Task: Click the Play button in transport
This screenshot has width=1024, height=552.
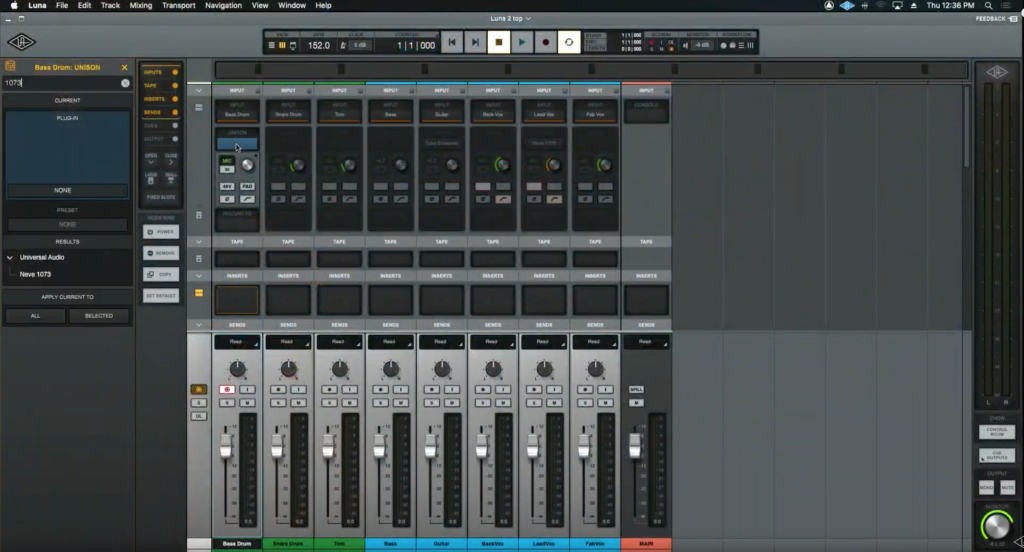Action: tap(522, 42)
